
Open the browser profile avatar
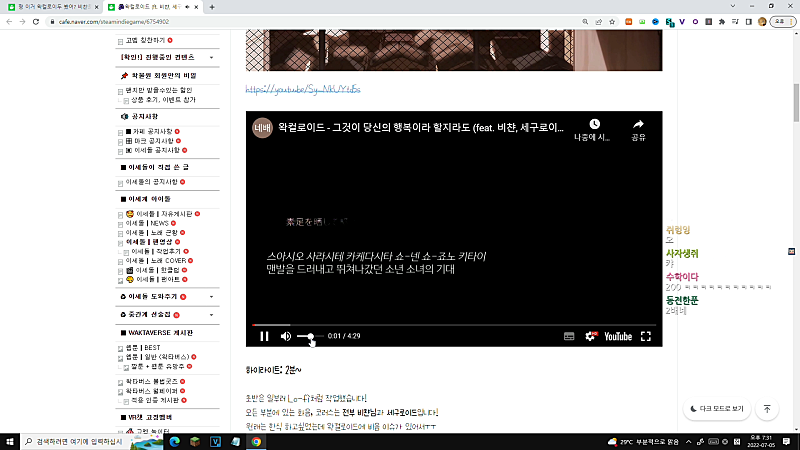[762, 22]
